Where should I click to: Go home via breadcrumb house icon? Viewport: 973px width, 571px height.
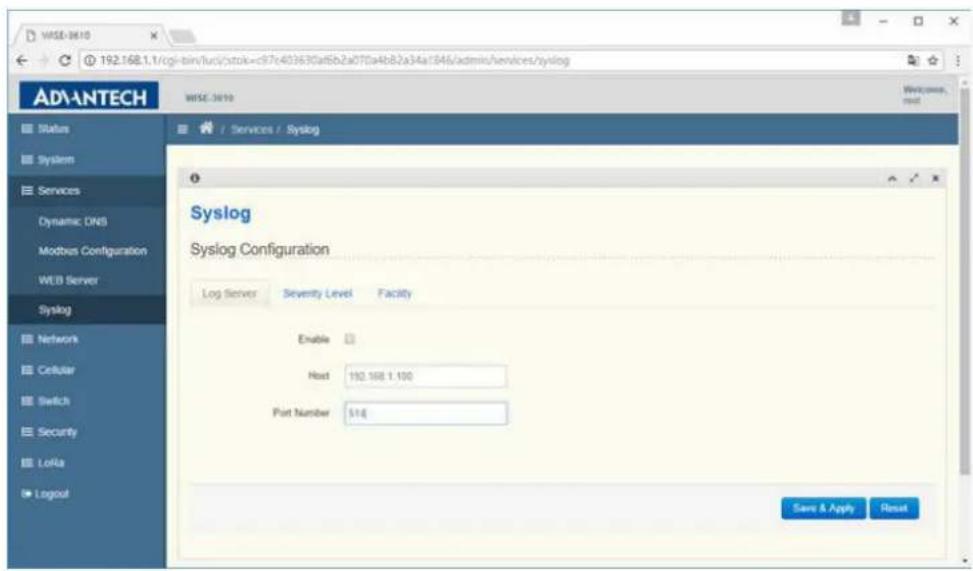[x=206, y=128]
